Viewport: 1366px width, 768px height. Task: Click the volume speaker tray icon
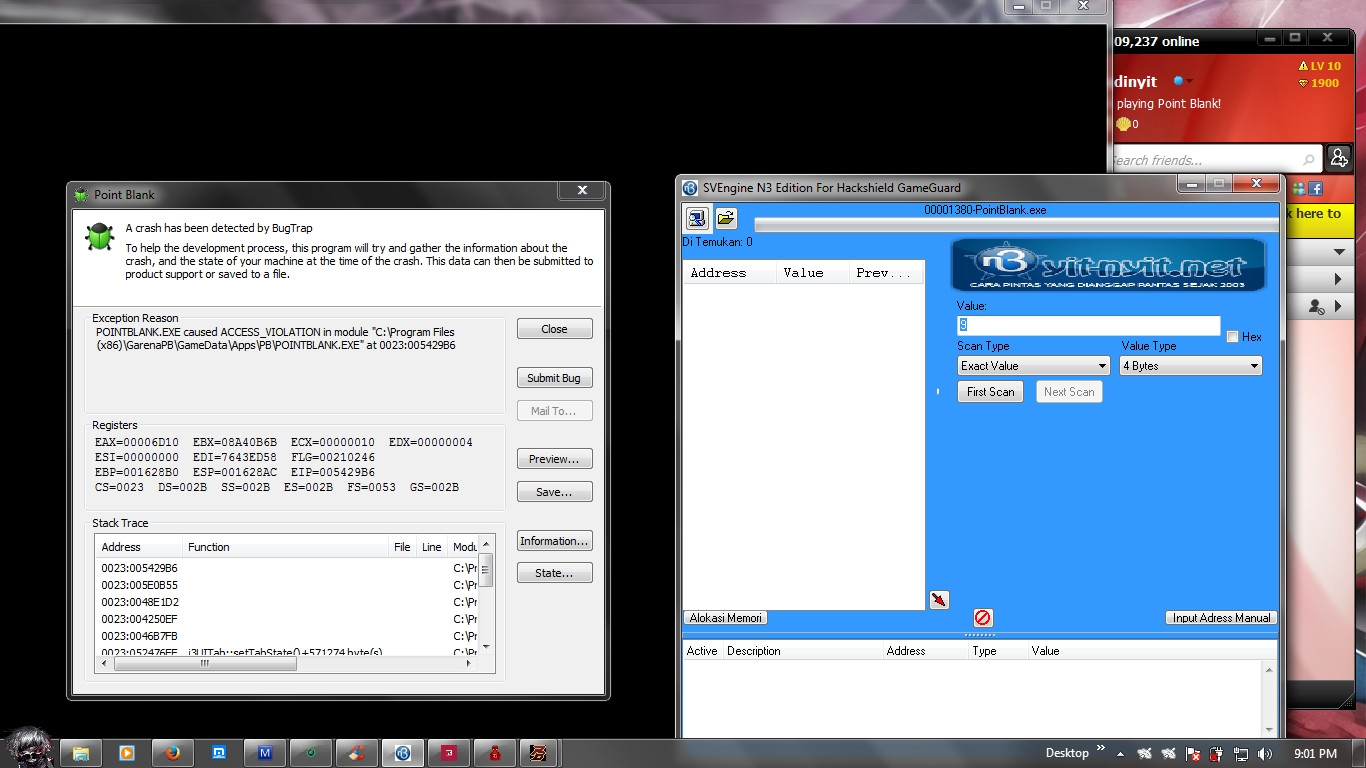(1265, 754)
